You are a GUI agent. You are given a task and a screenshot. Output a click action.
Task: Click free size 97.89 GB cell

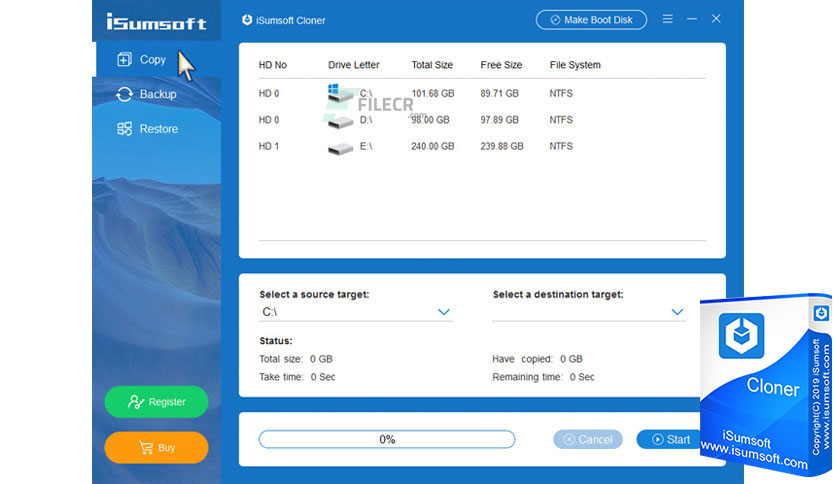tap(499, 120)
